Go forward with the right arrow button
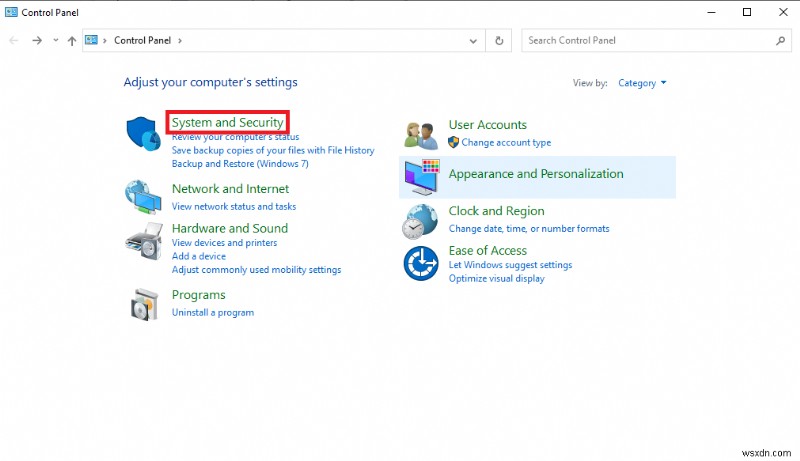Image resolution: width=800 pixels, height=461 pixels. 37,40
